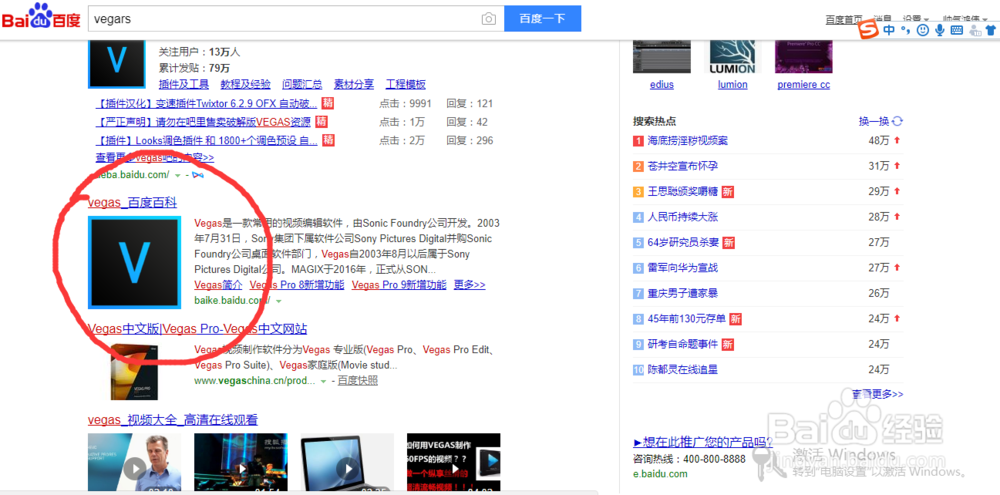Expand www.vegaschina.cn green dropdown arrow
Image resolution: width=1000 pixels, height=495 pixels.
(323, 381)
